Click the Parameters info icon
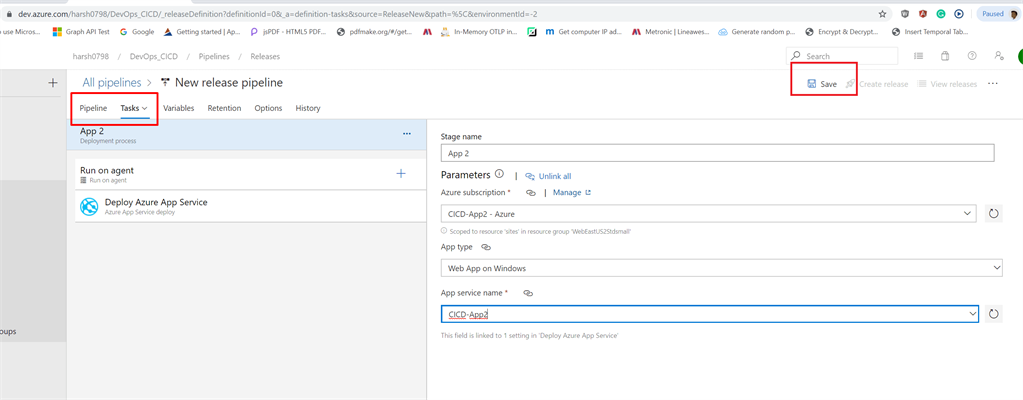This screenshot has width=1023, height=400. (x=499, y=174)
